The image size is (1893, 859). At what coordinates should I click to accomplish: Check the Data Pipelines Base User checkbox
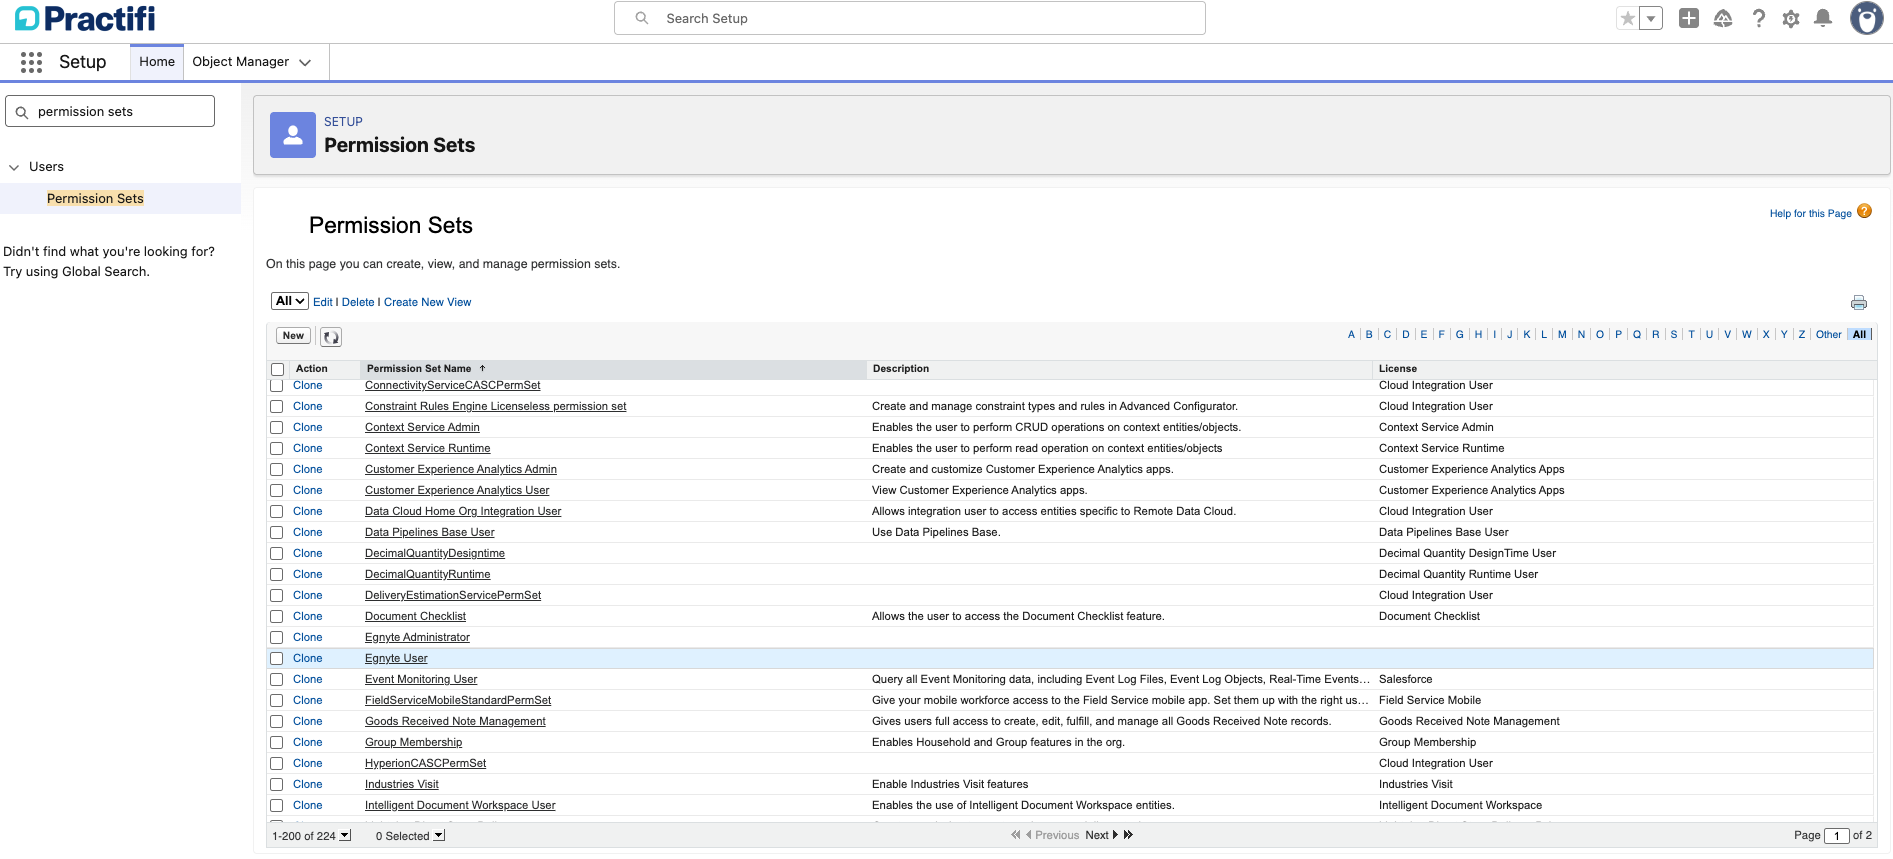coord(276,533)
